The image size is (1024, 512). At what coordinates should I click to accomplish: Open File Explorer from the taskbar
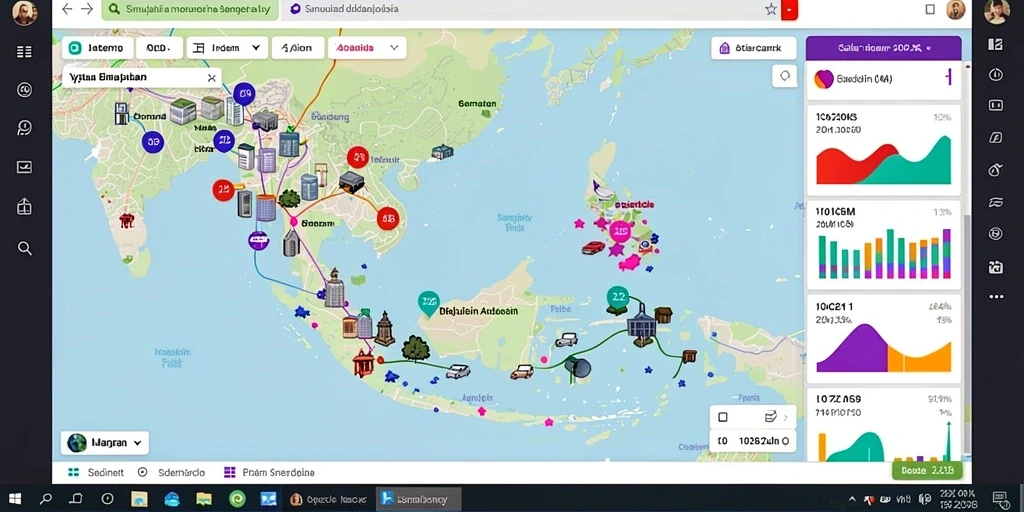204,500
